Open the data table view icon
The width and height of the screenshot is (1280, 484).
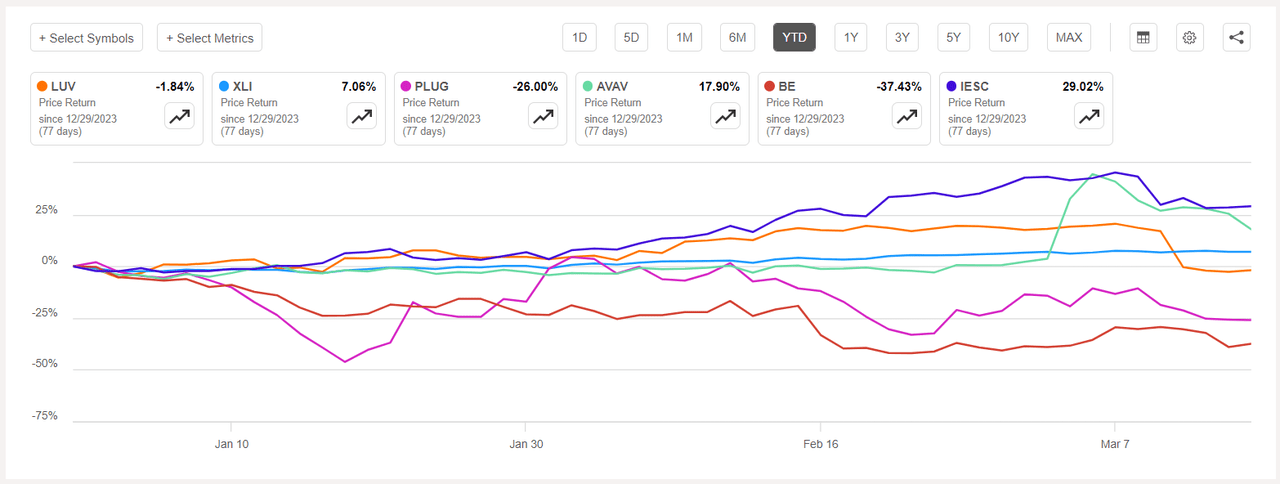click(1142, 38)
